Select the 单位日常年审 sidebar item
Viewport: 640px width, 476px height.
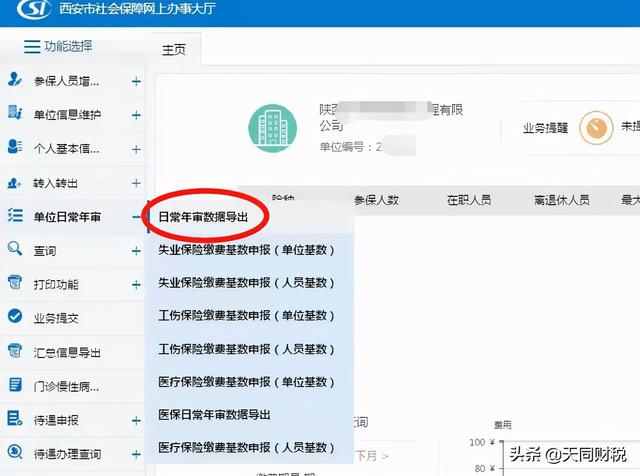(73, 217)
